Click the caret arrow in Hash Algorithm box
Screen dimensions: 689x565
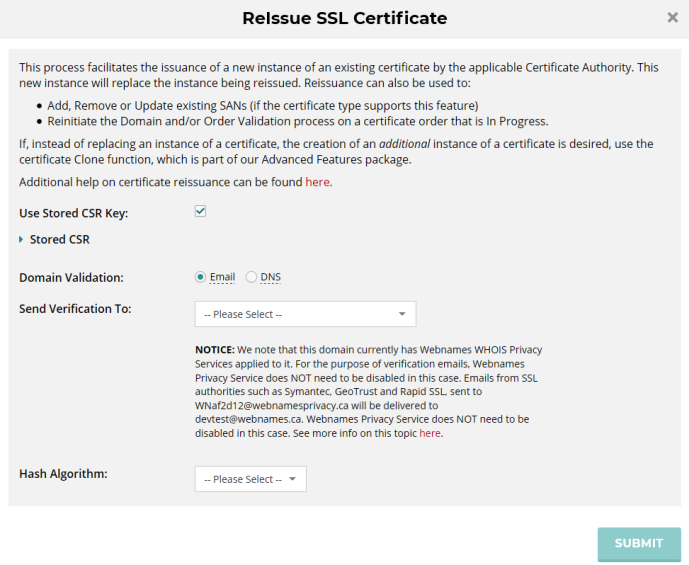292,479
